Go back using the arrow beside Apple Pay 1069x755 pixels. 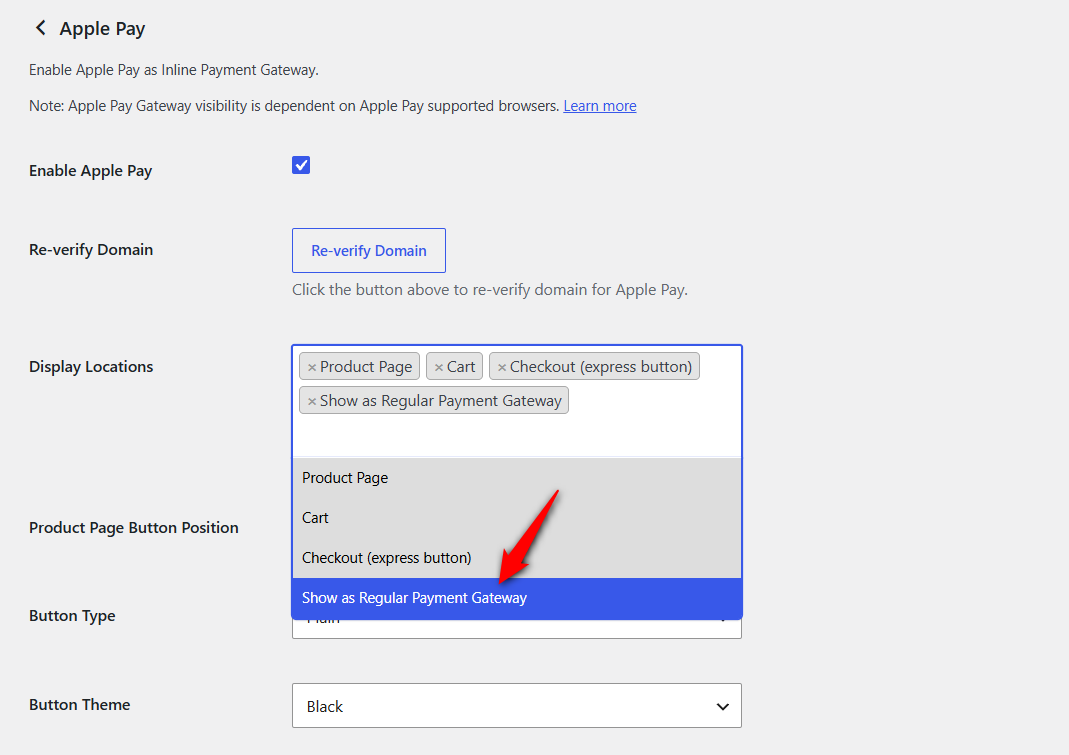[41, 28]
